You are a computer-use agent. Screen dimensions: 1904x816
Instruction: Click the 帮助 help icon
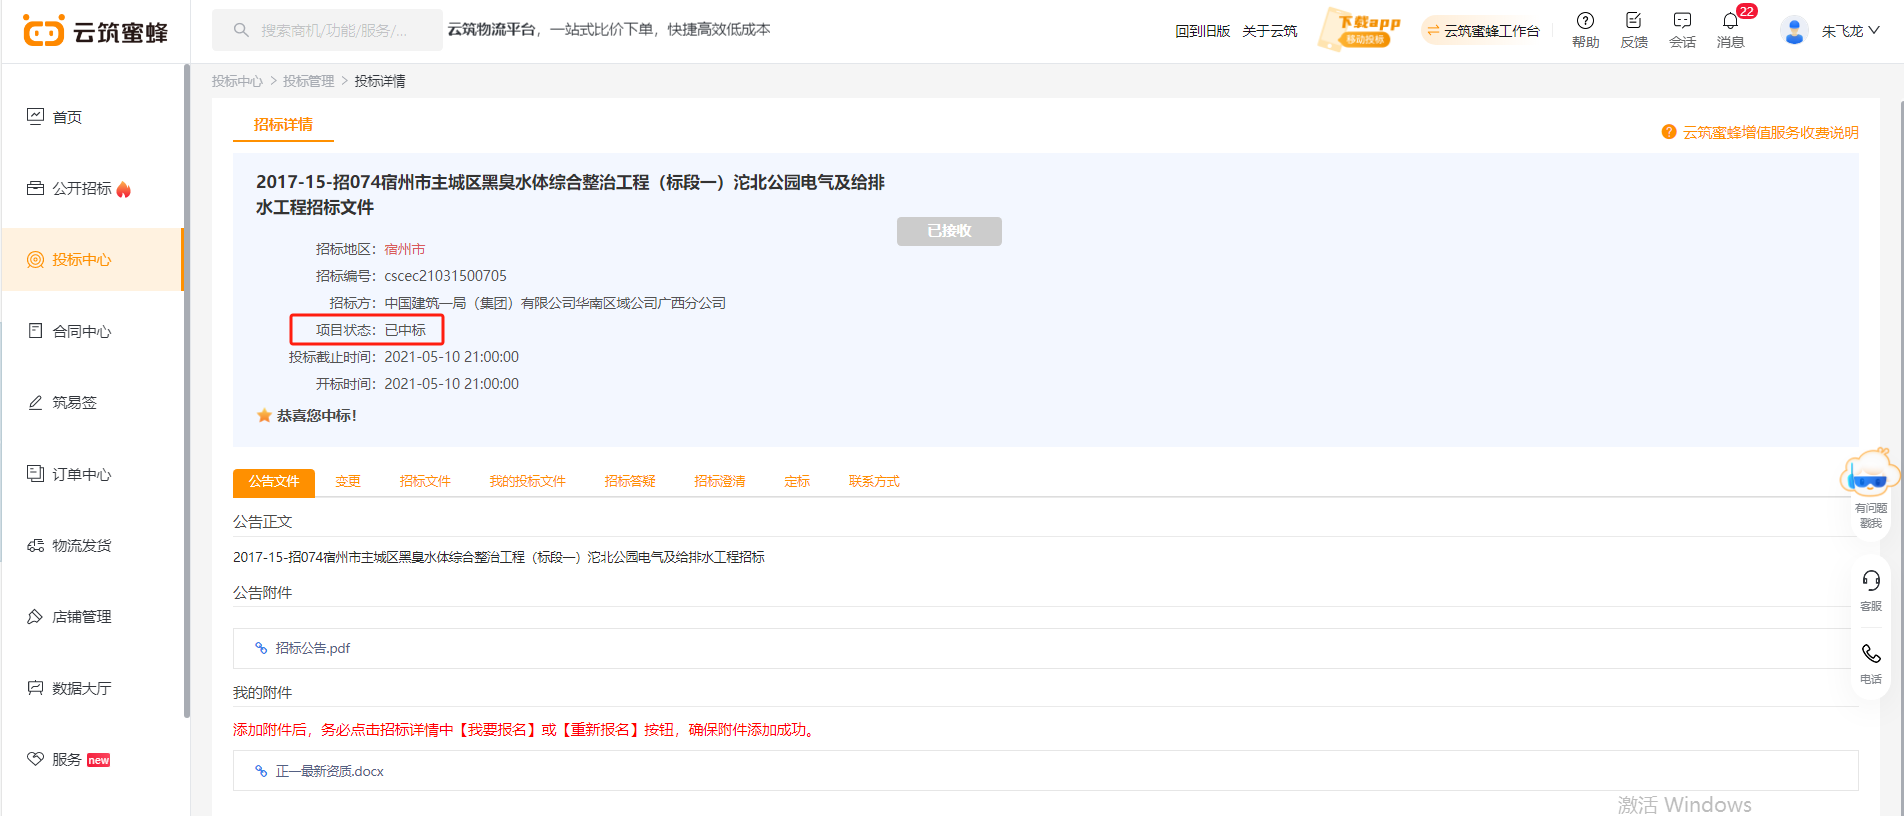tap(1585, 21)
